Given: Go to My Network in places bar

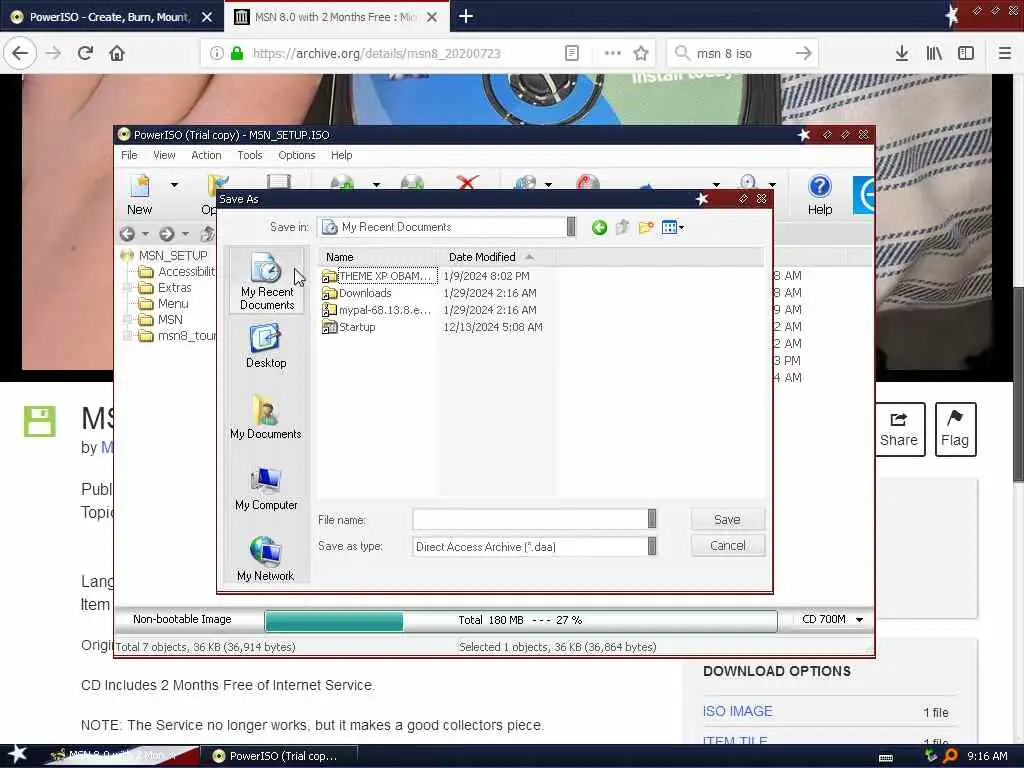Looking at the screenshot, I should (266, 559).
